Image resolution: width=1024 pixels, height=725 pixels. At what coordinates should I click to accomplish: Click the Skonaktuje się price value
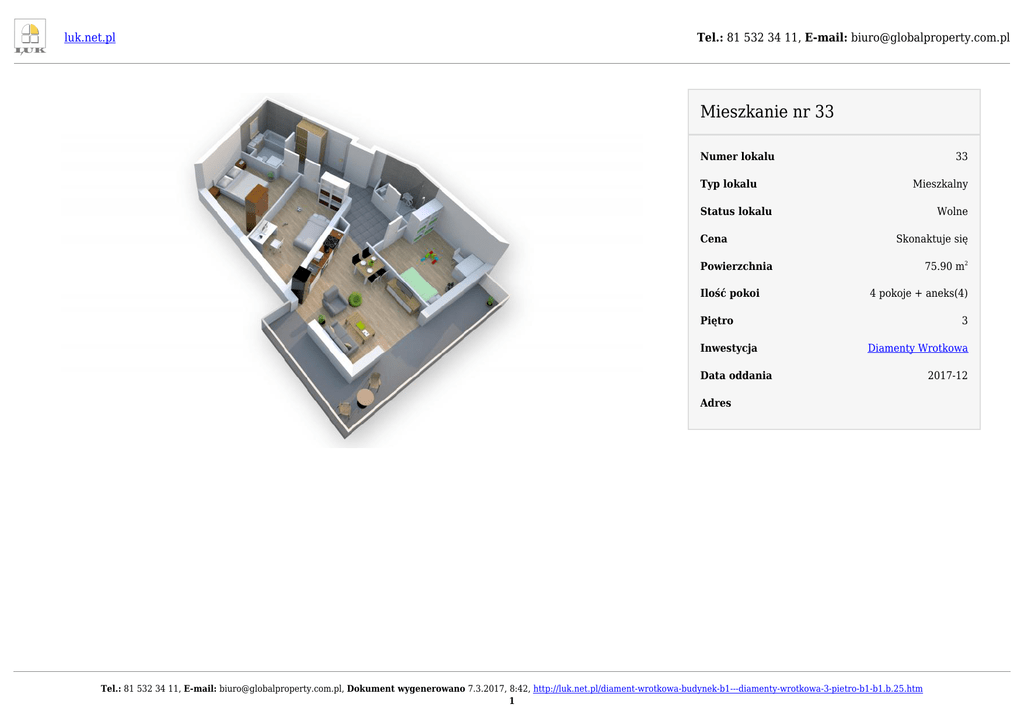pyautogui.click(x=931, y=239)
